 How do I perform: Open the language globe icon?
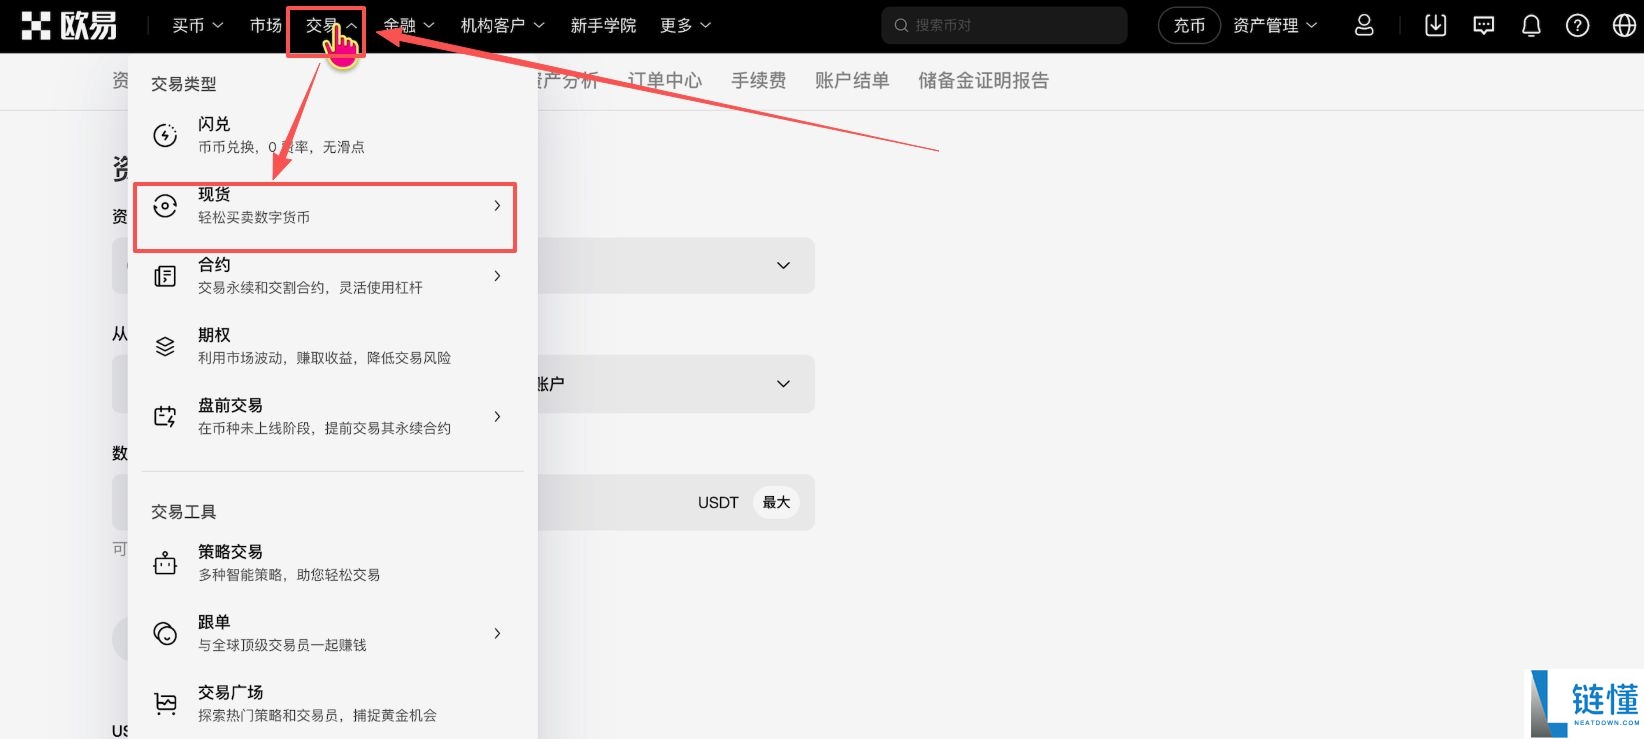click(1624, 25)
